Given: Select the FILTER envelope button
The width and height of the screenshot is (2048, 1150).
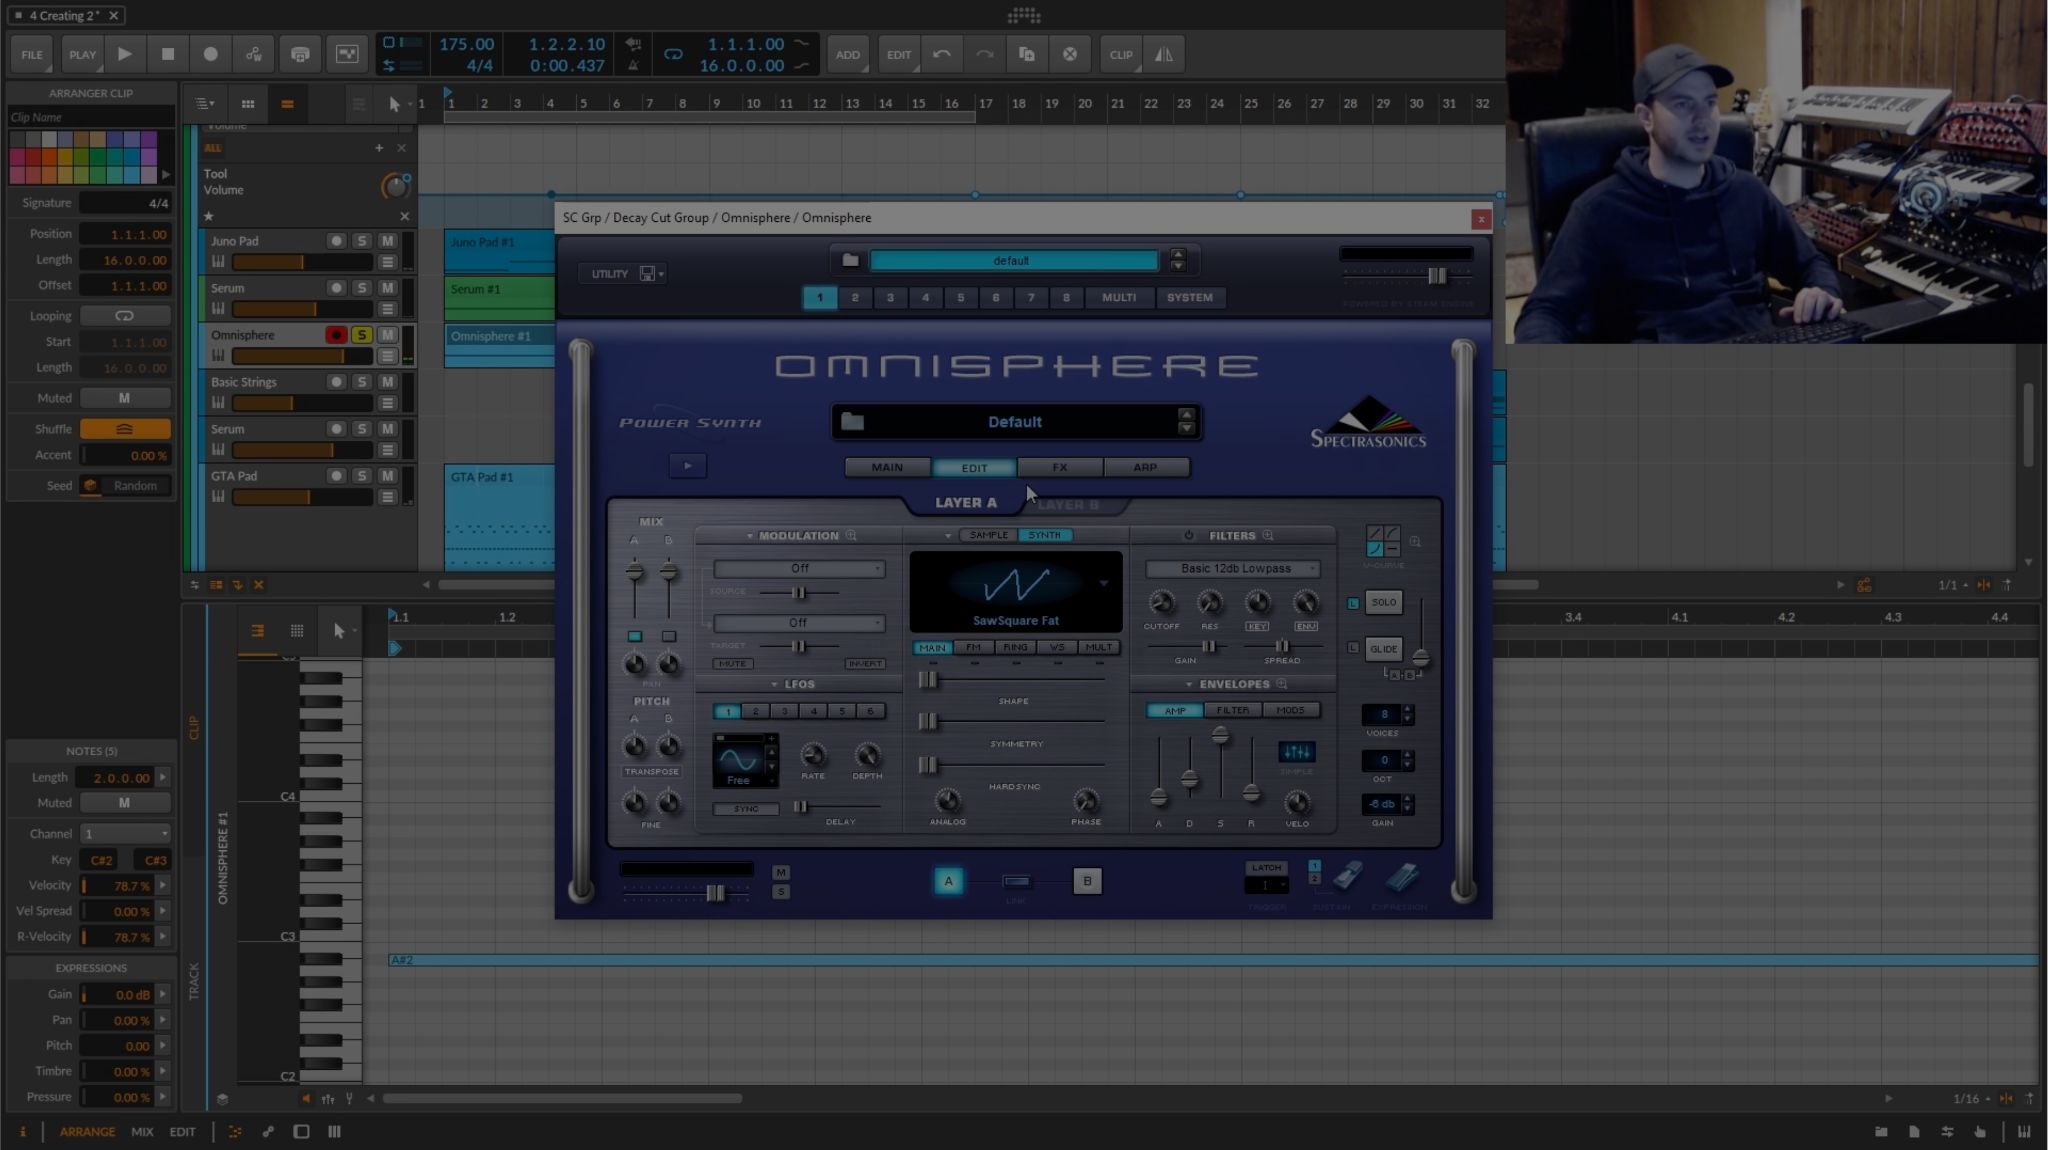Looking at the screenshot, I should [1233, 710].
